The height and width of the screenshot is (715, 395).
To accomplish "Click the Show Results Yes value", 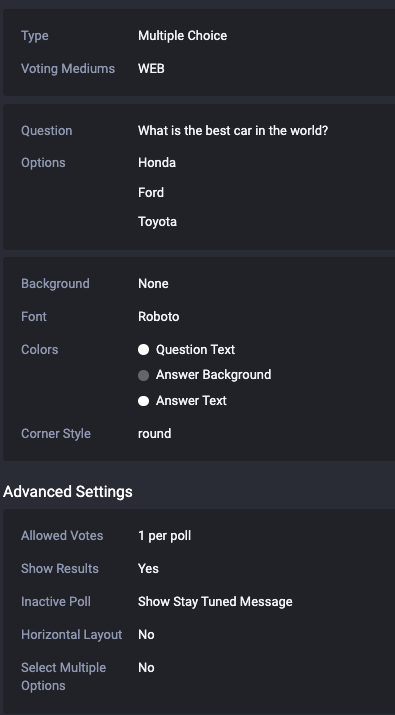I will [x=148, y=569].
